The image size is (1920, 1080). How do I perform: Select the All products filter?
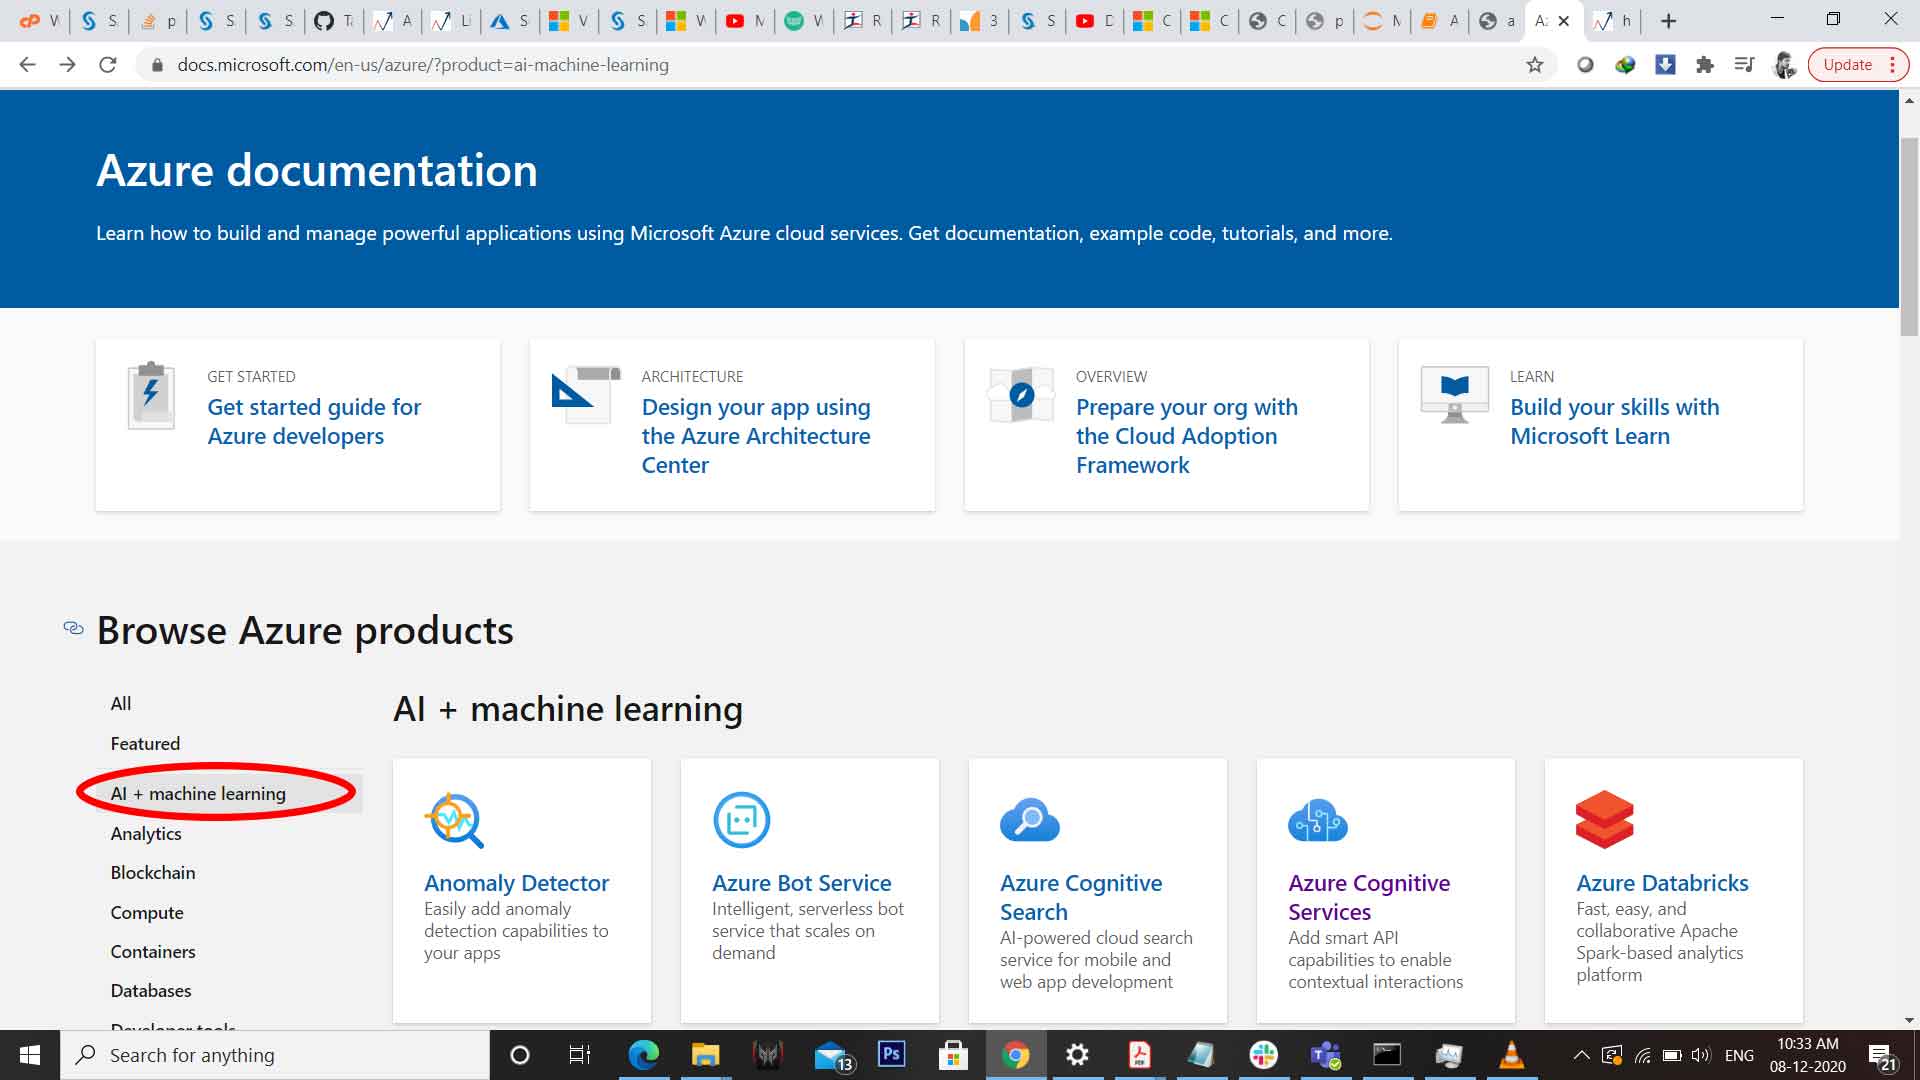click(121, 704)
